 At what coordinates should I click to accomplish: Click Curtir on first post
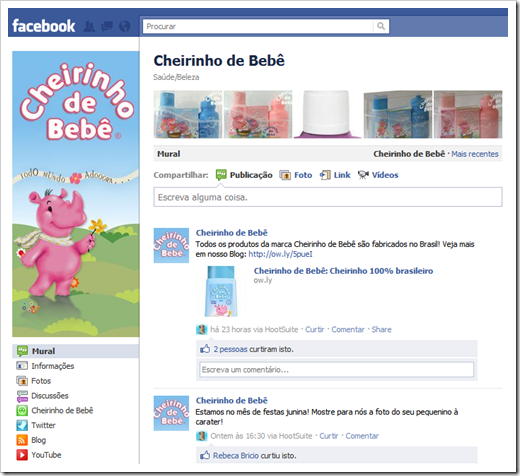[x=315, y=329]
